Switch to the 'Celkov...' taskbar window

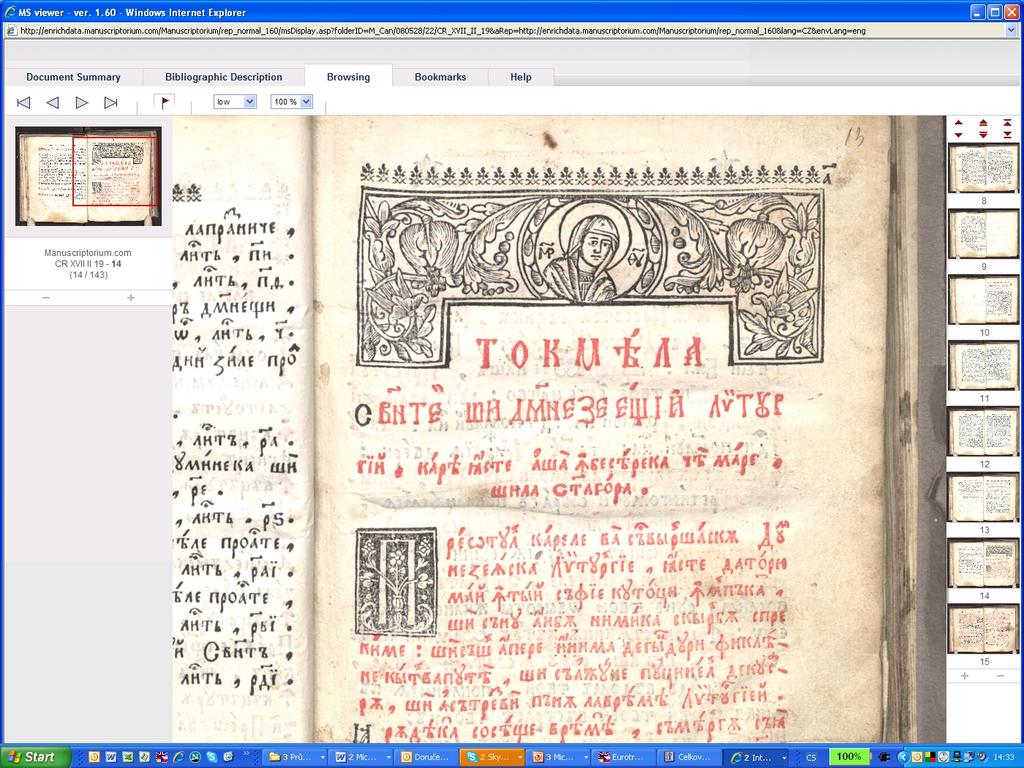click(x=688, y=757)
